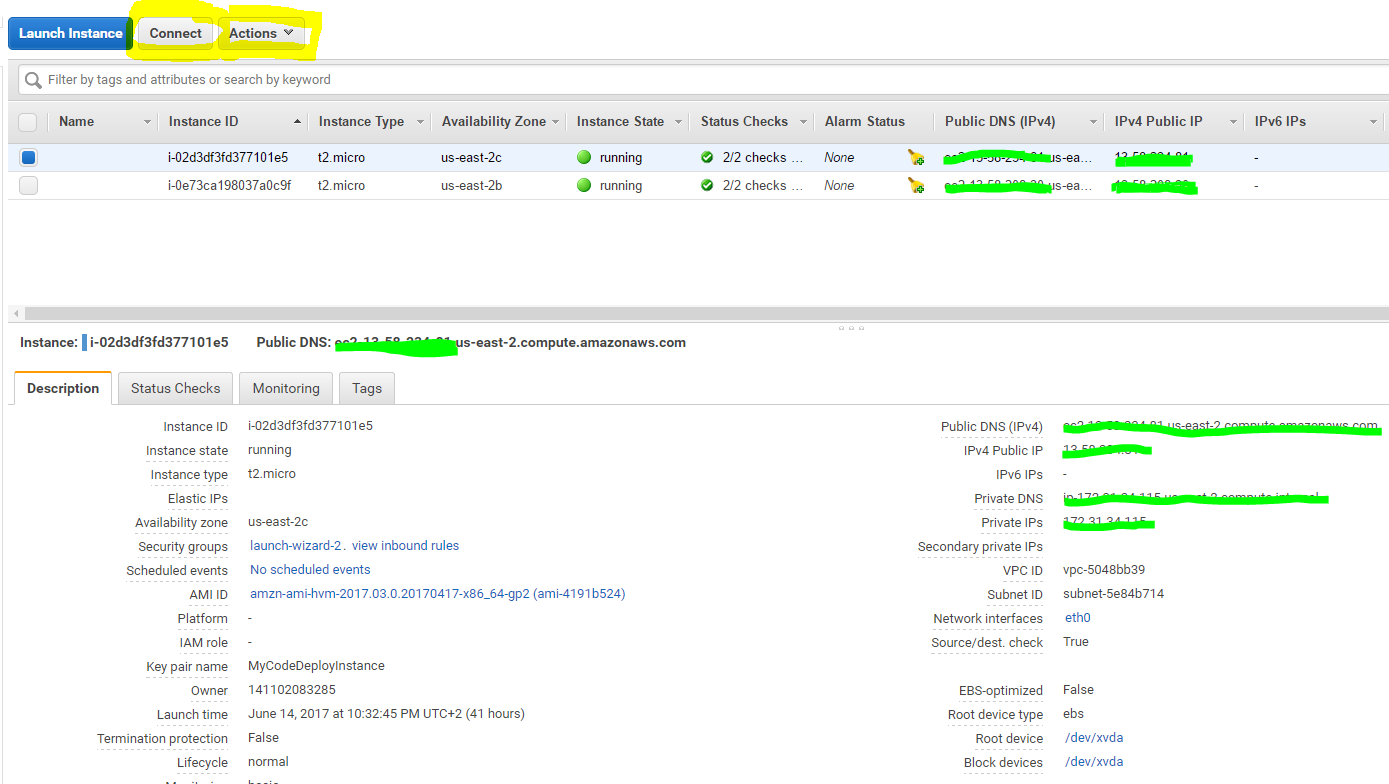
Task: Open the Availability Zone column dropdown arrow
Action: tap(555, 122)
